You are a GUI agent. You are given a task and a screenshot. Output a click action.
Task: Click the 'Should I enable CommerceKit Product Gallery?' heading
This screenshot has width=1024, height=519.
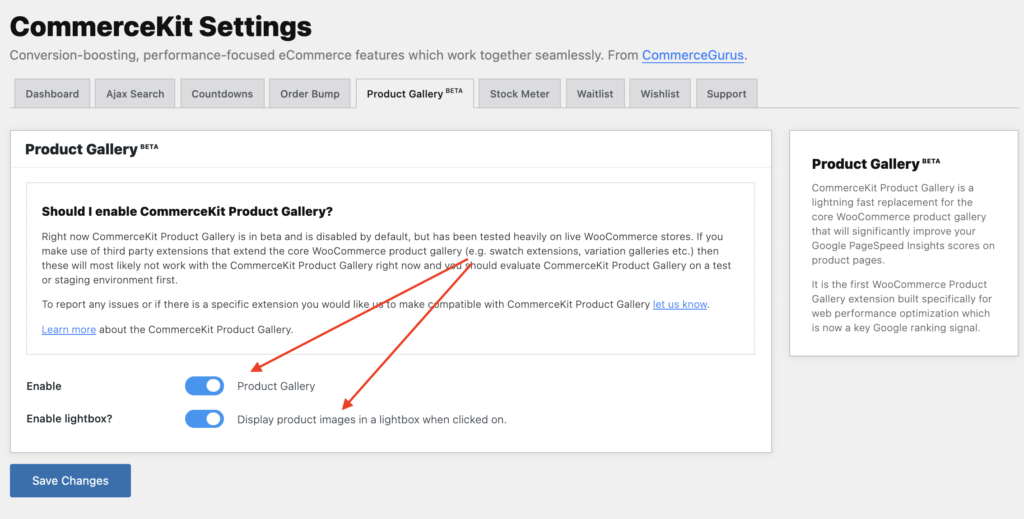click(x=187, y=212)
